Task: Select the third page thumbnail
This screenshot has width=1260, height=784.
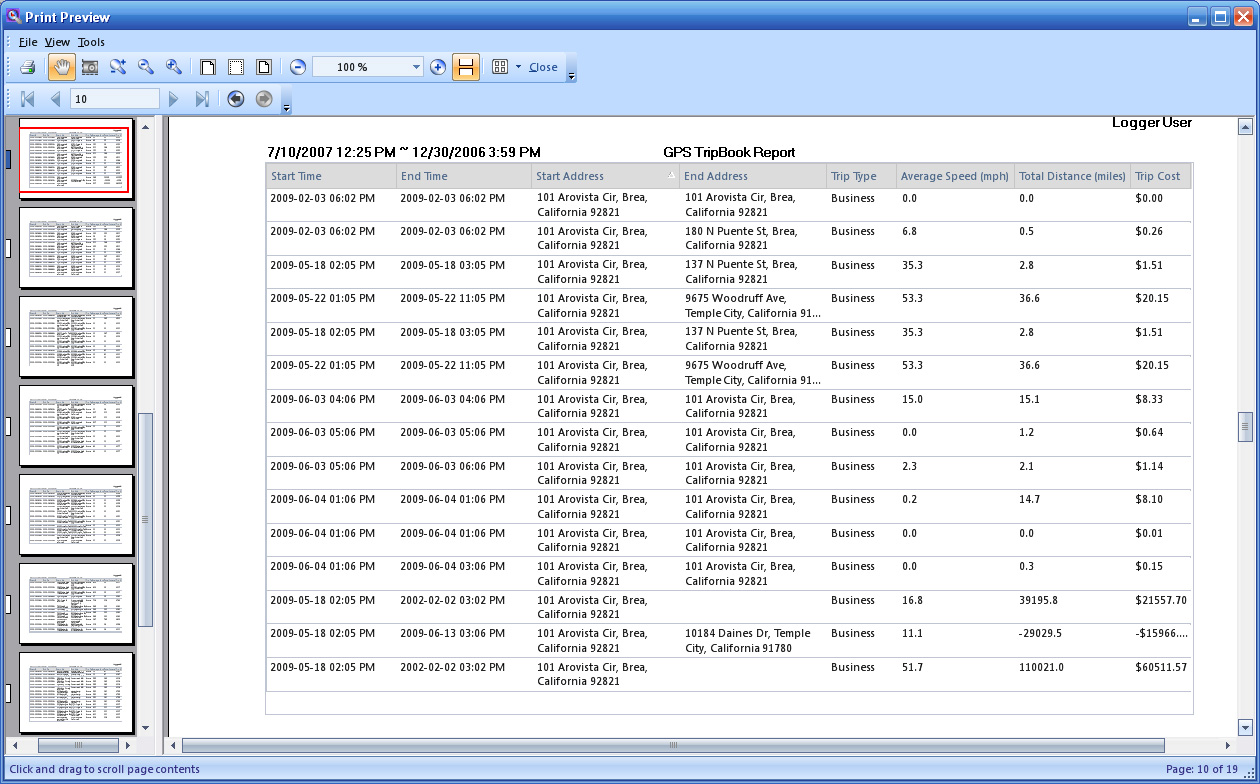Action: point(75,336)
